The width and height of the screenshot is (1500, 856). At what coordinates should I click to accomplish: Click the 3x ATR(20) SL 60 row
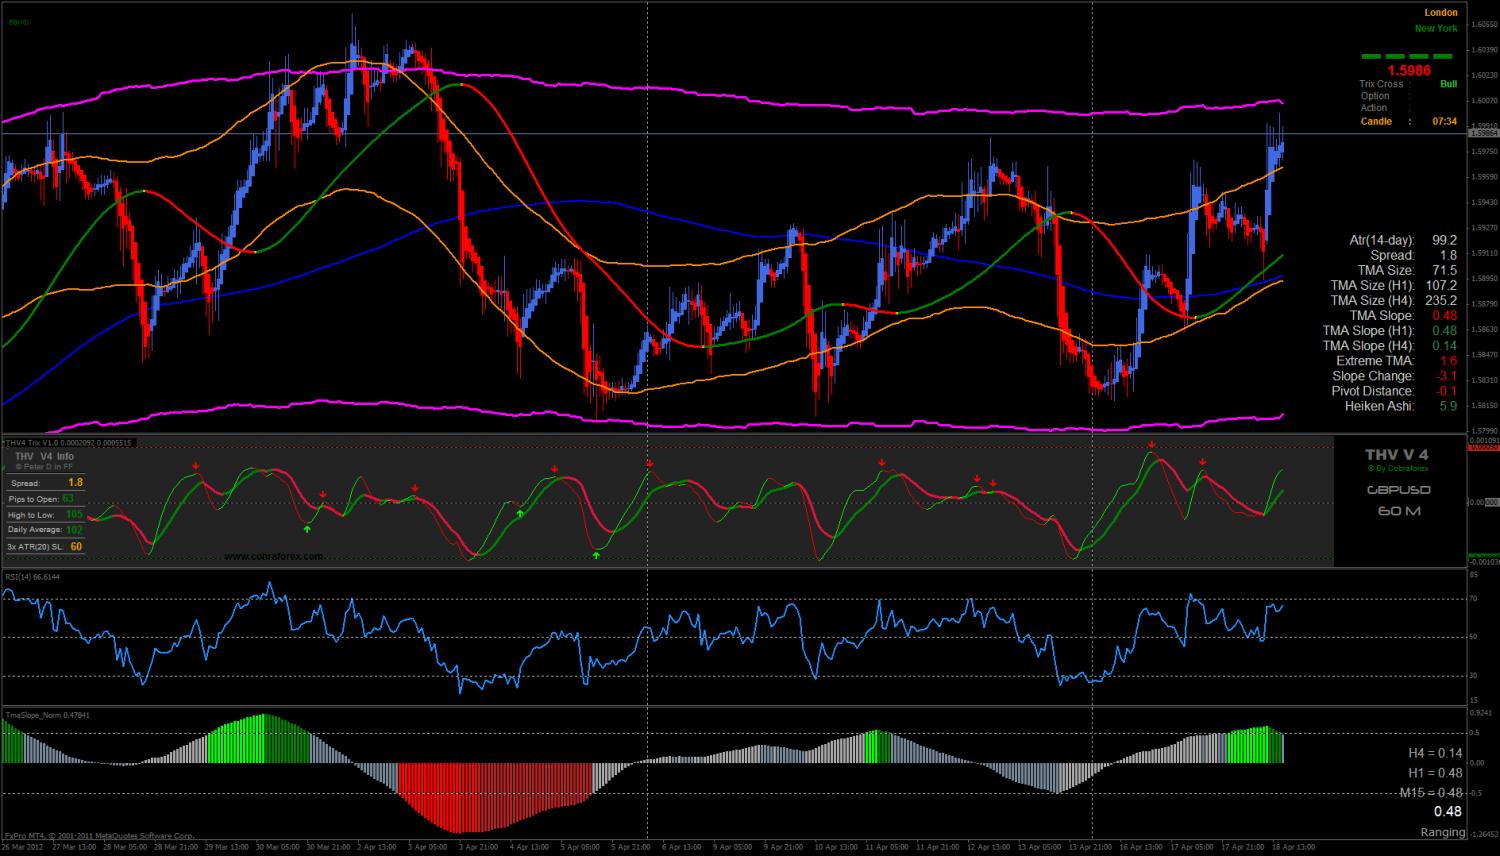(45, 546)
